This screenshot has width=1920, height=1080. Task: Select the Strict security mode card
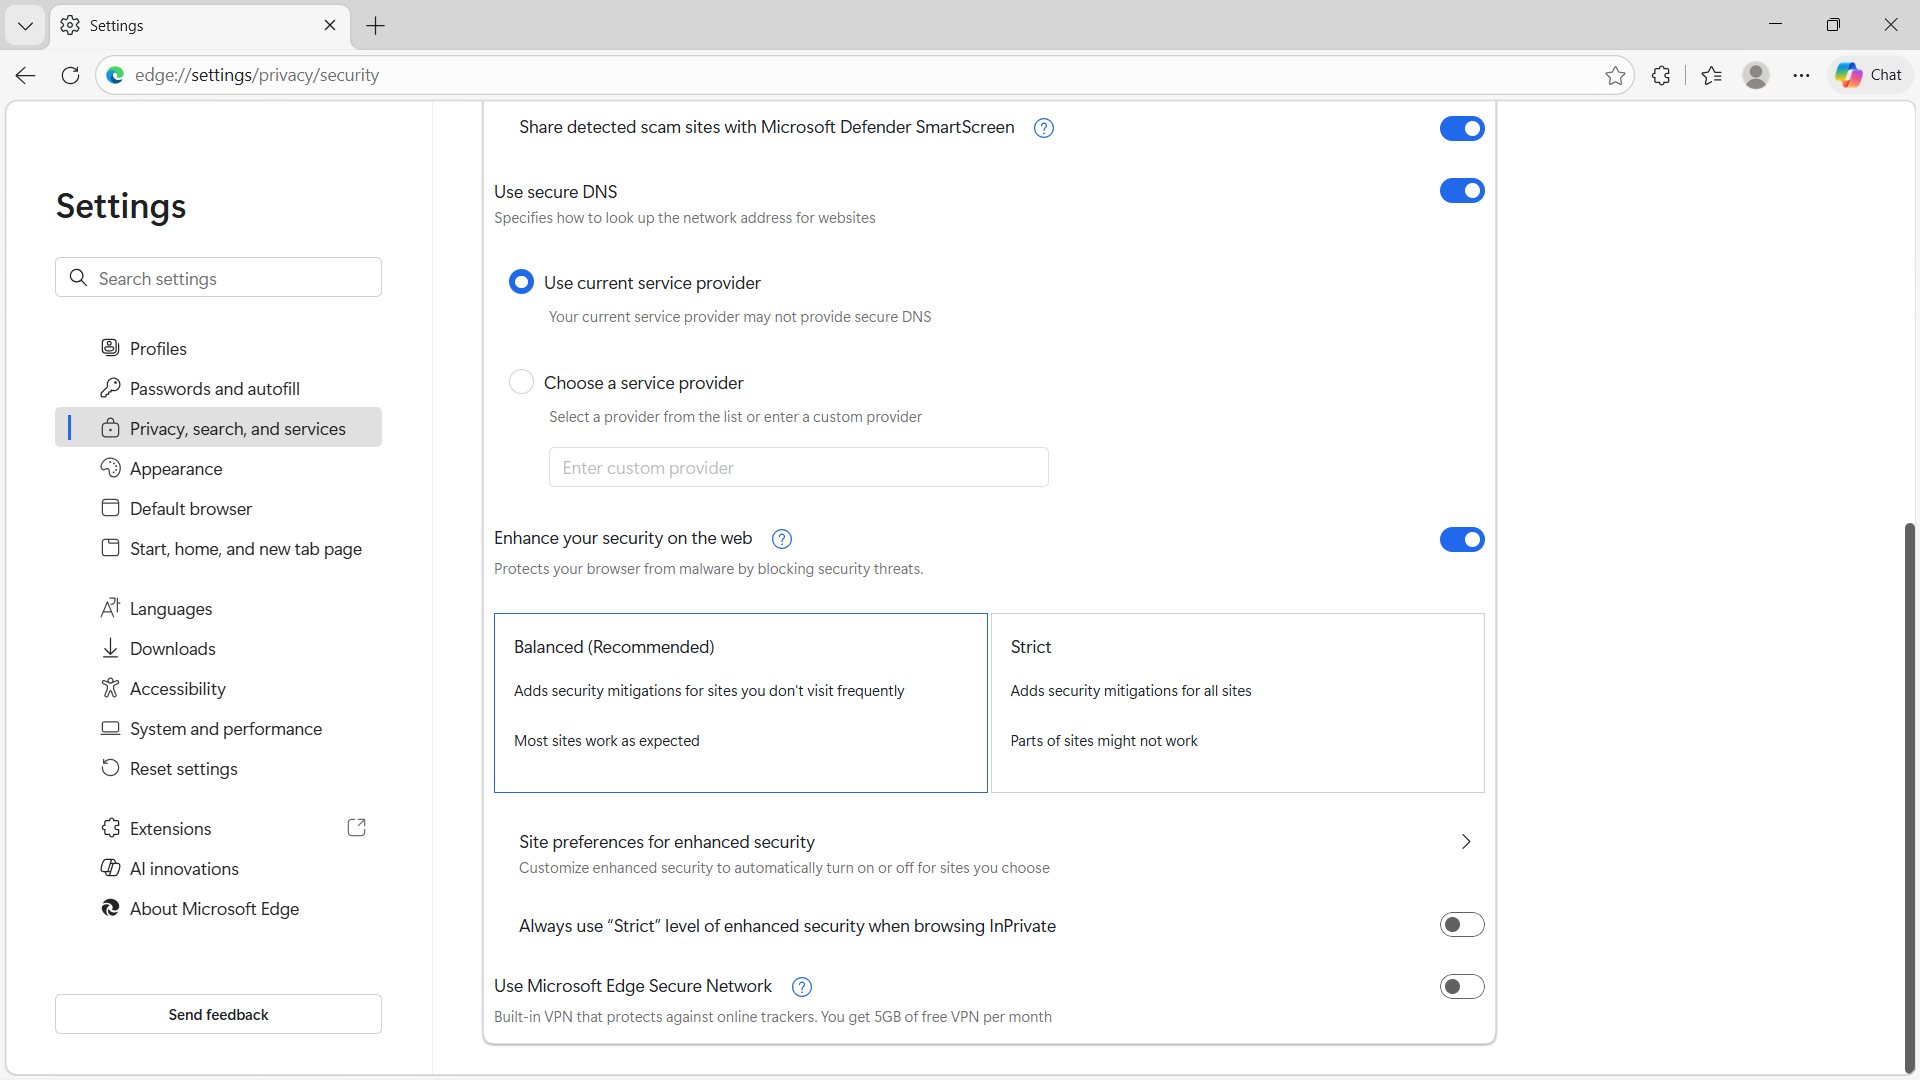point(1237,702)
